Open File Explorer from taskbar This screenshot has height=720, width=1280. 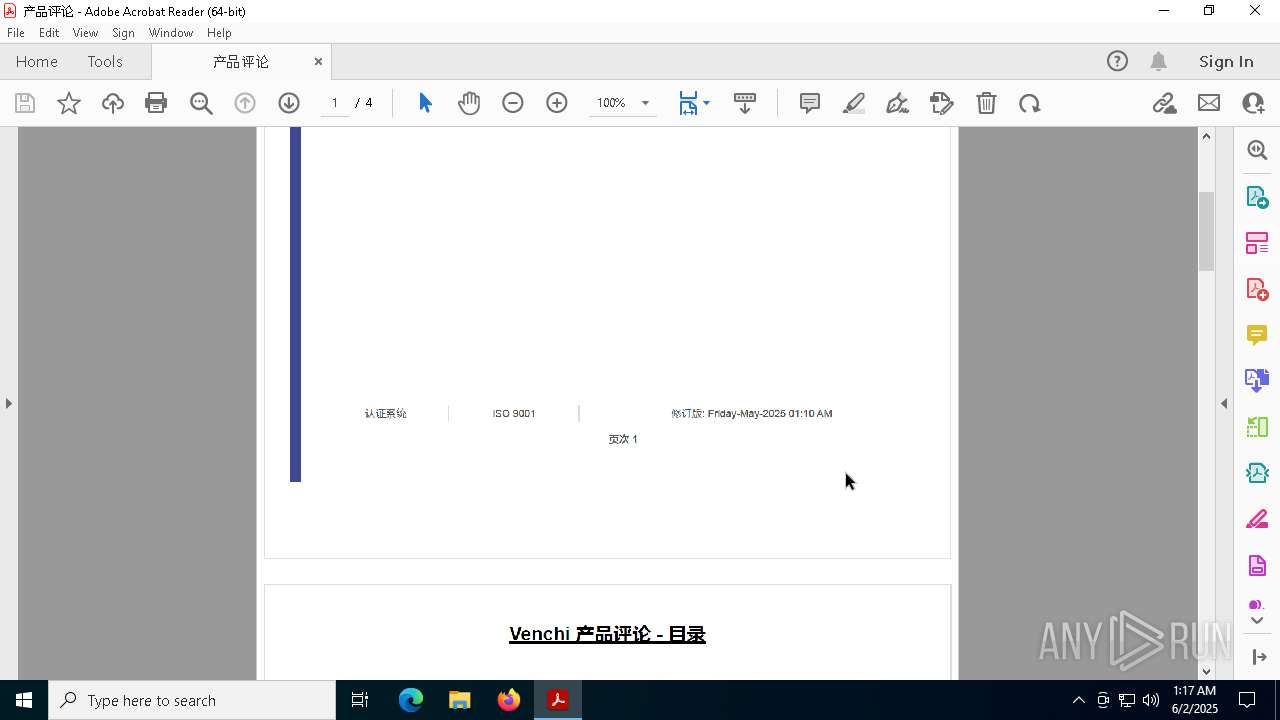[460, 700]
